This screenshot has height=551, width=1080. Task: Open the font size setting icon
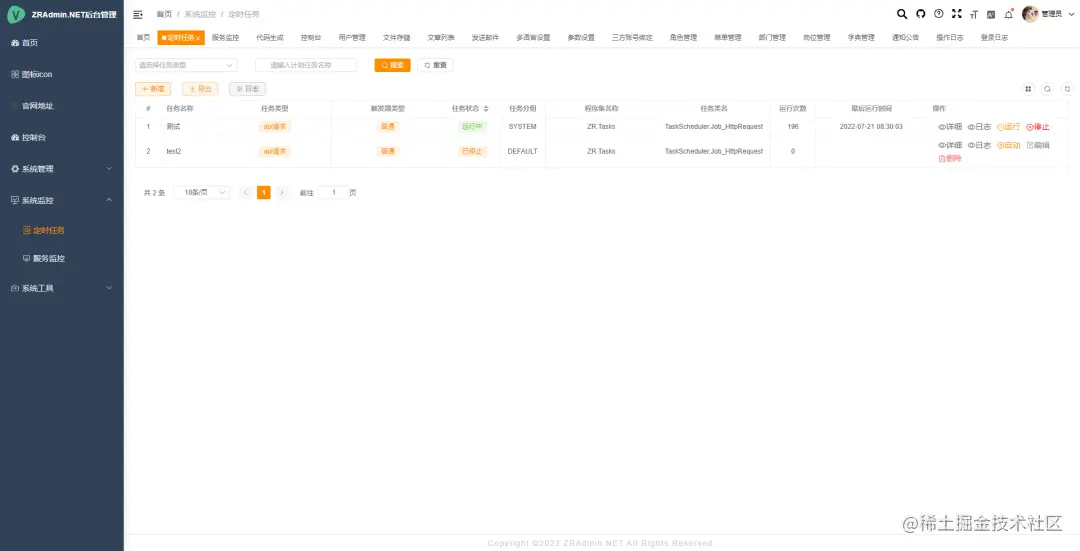974,14
